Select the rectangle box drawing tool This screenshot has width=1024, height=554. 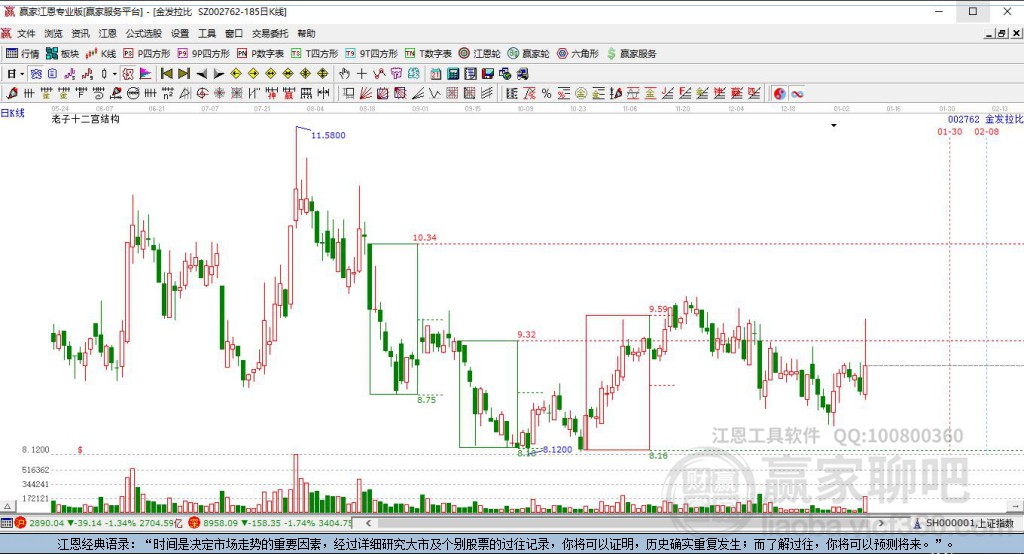click(349, 93)
